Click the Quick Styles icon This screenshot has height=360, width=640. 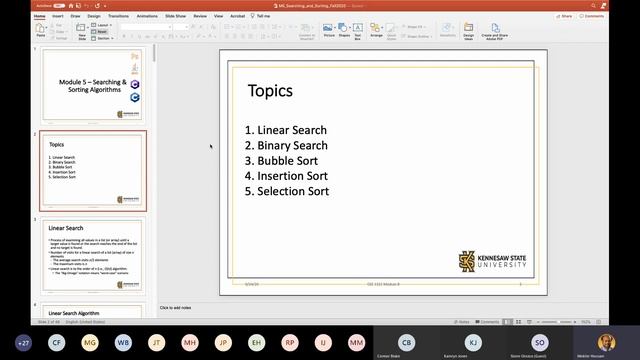click(391, 29)
